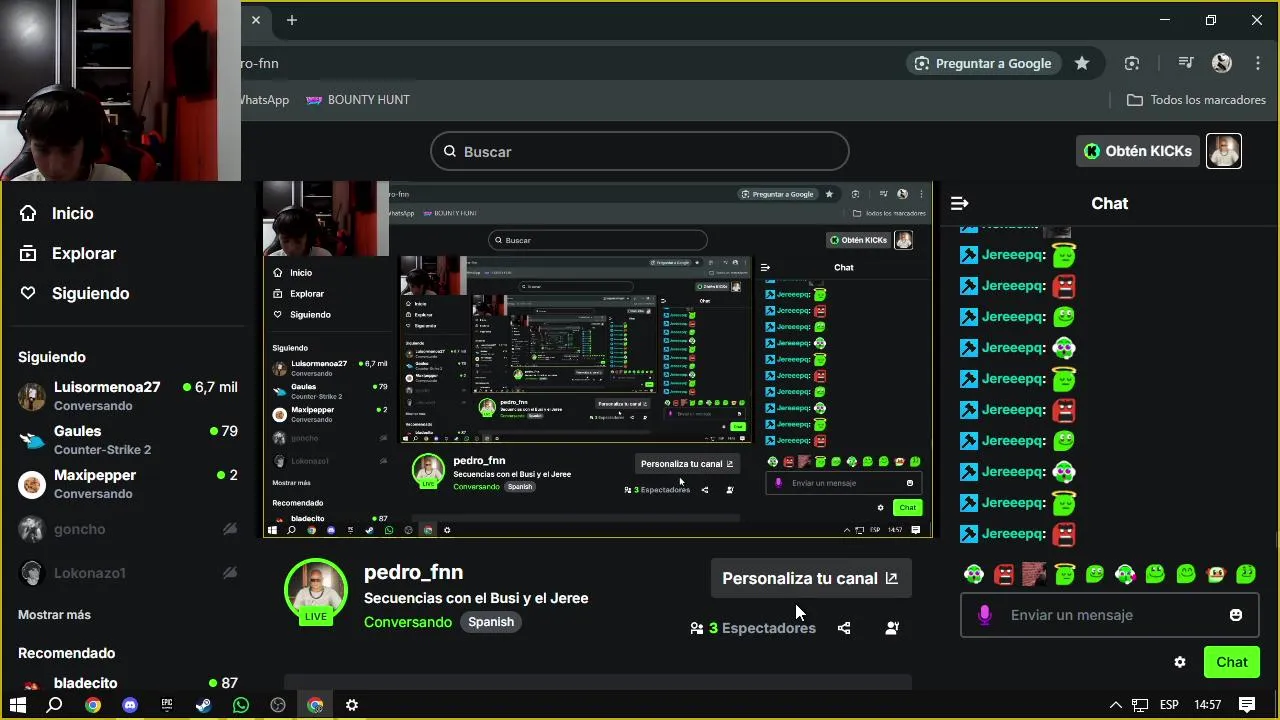The height and width of the screenshot is (720, 1280).
Task: Bookmark this page with the star icon
Action: 1082,63
